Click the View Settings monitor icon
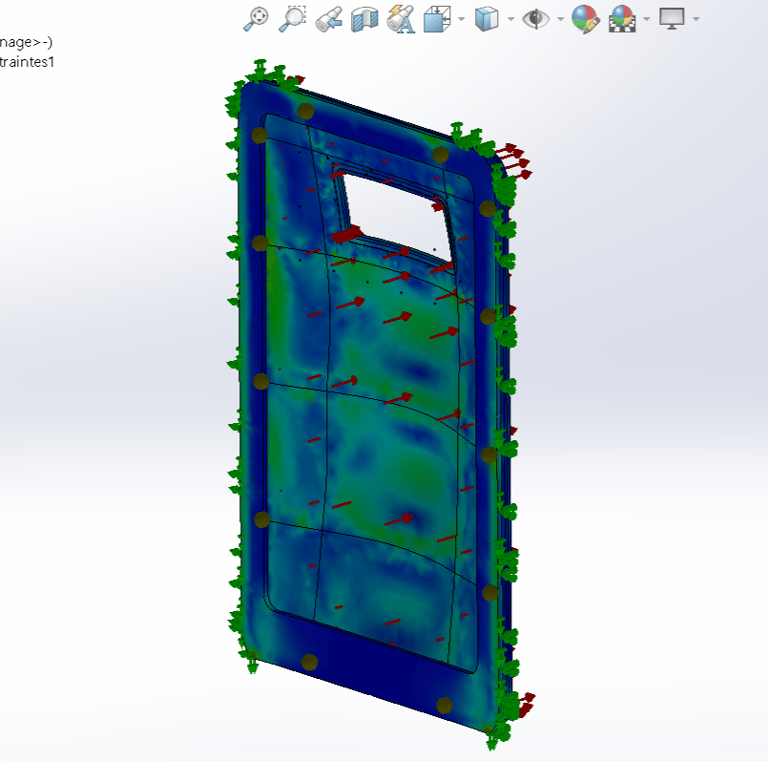 tap(672, 19)
